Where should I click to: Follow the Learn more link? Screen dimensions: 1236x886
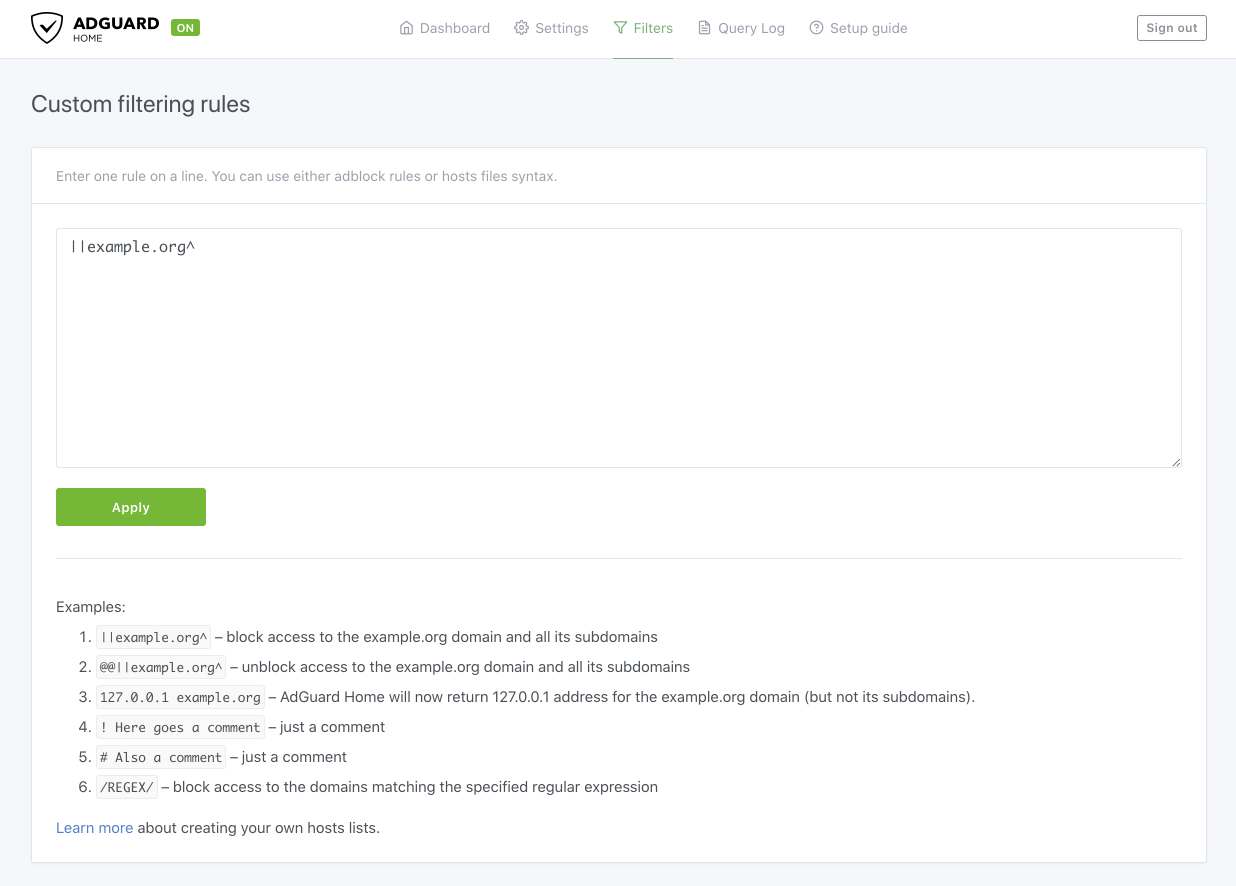[x=94, y=827]
